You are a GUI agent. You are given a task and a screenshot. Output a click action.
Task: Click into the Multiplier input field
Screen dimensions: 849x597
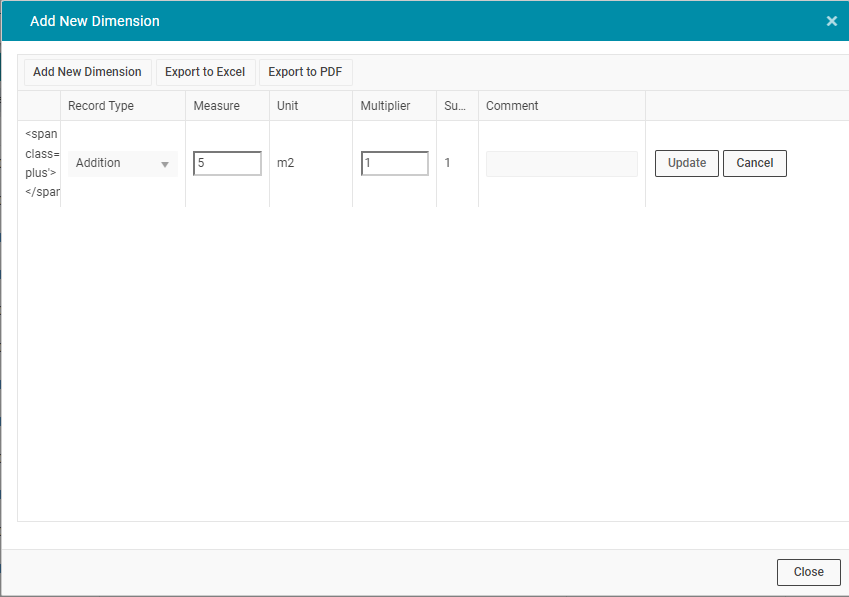tap(395, 163)
